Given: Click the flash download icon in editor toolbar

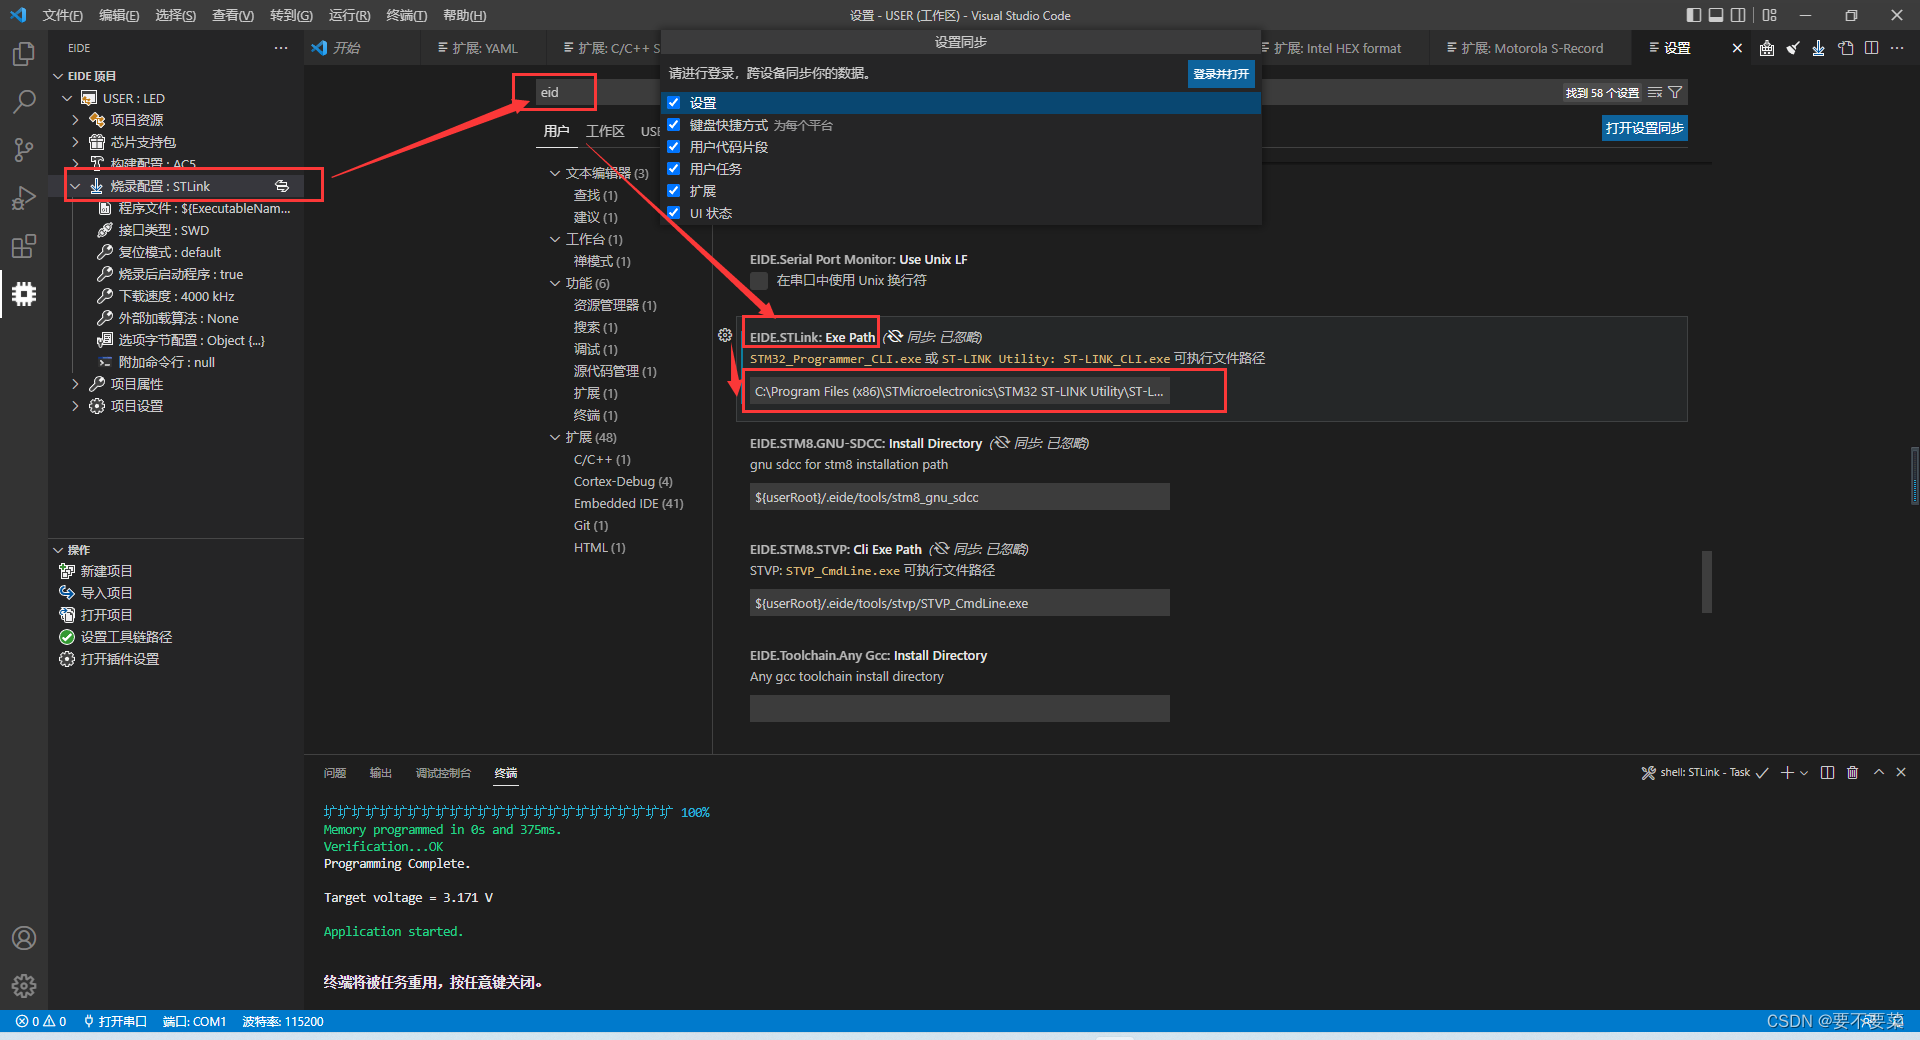Looking at the screenshot, I should coord(1819,48).
